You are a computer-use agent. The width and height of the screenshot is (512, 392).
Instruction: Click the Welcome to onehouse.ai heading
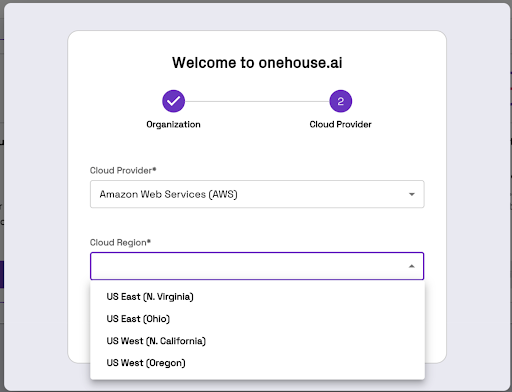257,63
